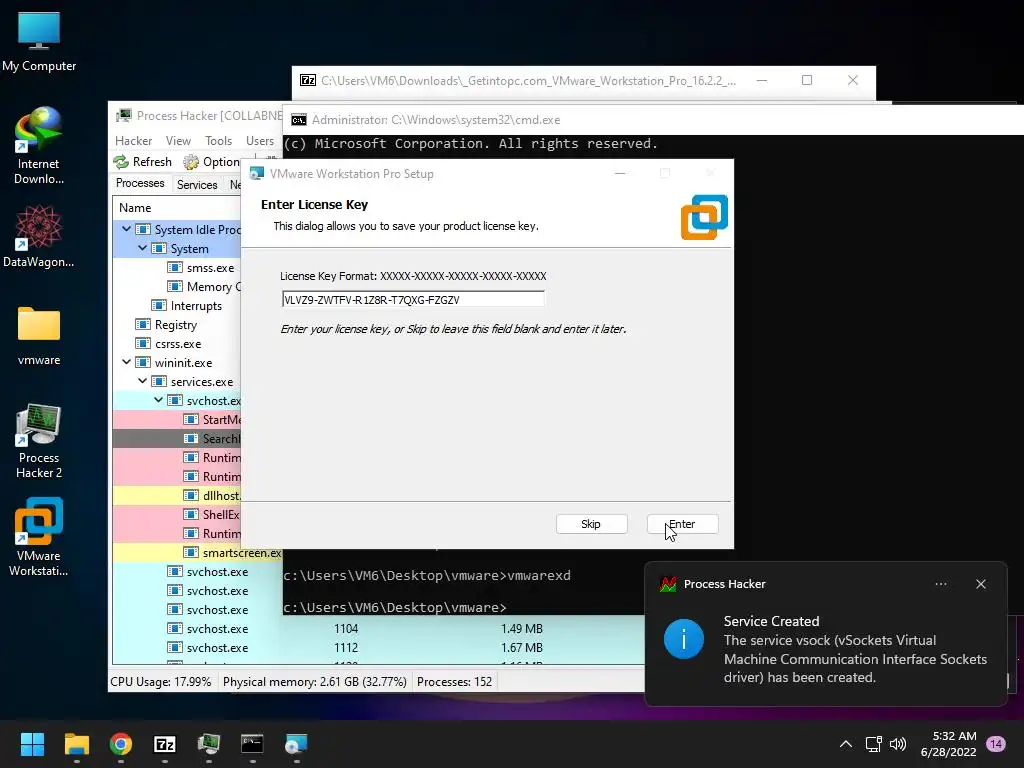Show hidden system tray icons
This screenshot has width=1024, height=768.
point(846,744)
